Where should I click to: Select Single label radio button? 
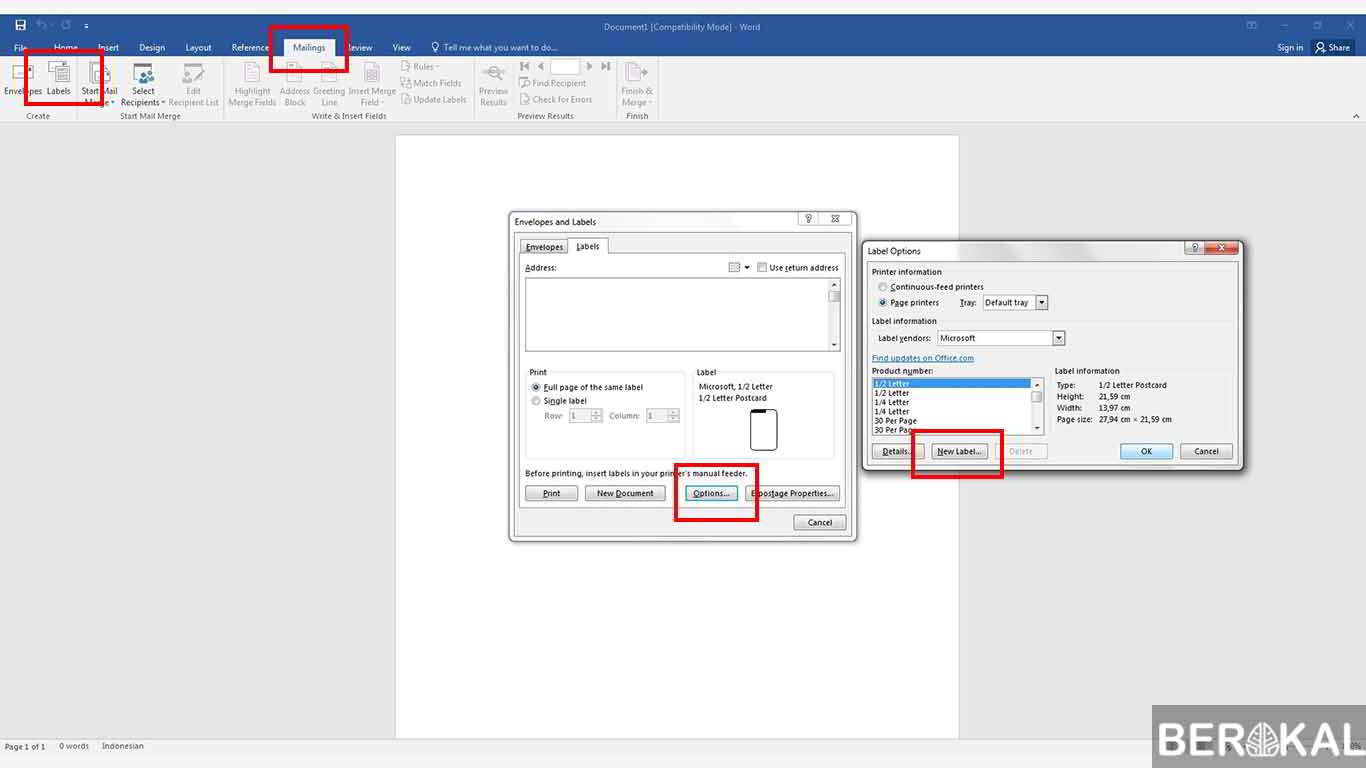click(560, 401)
